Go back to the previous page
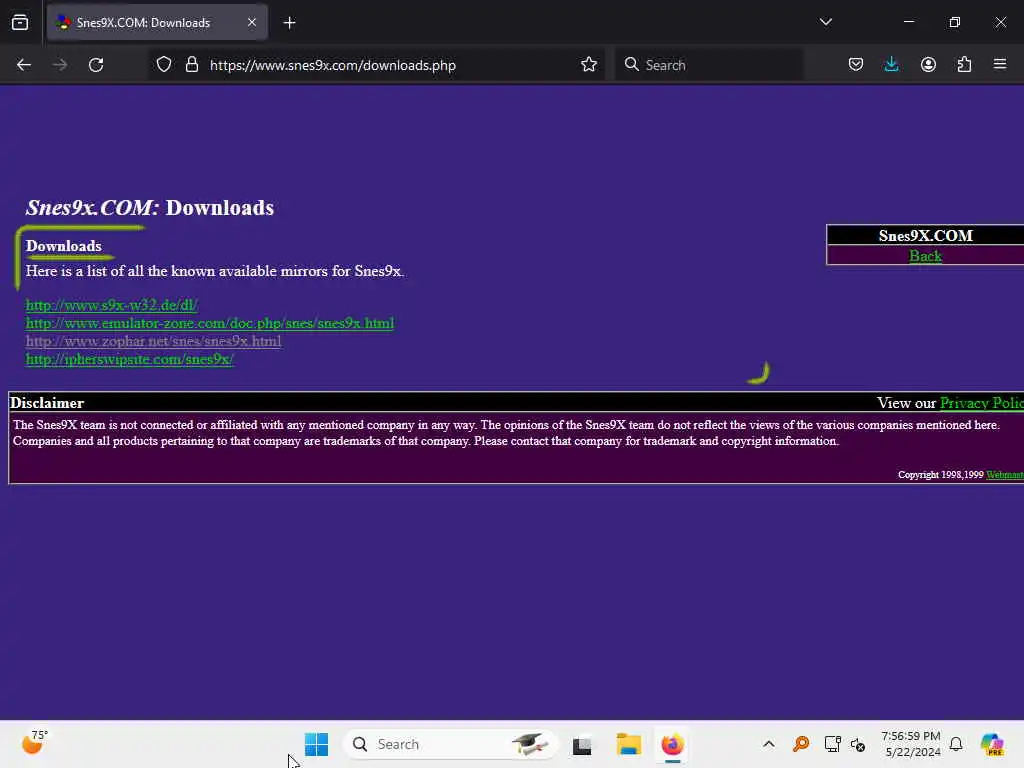 tap(24, 65)
